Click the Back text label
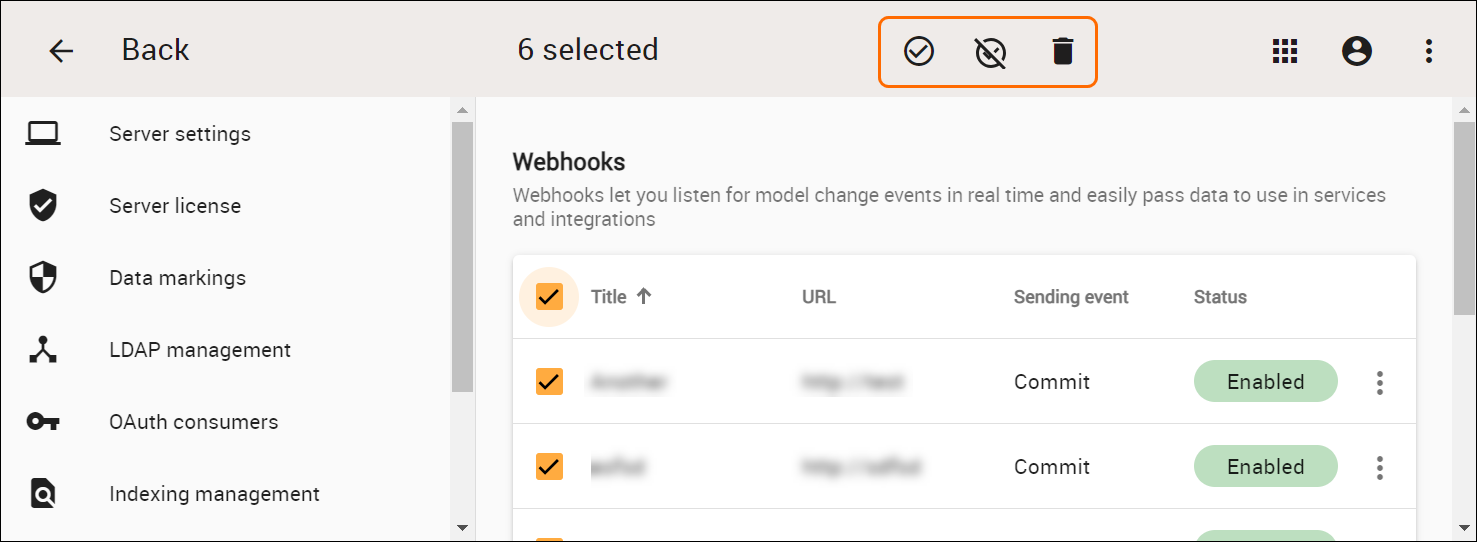Screen dimensions: 1477x542 [x=155, y=50]
